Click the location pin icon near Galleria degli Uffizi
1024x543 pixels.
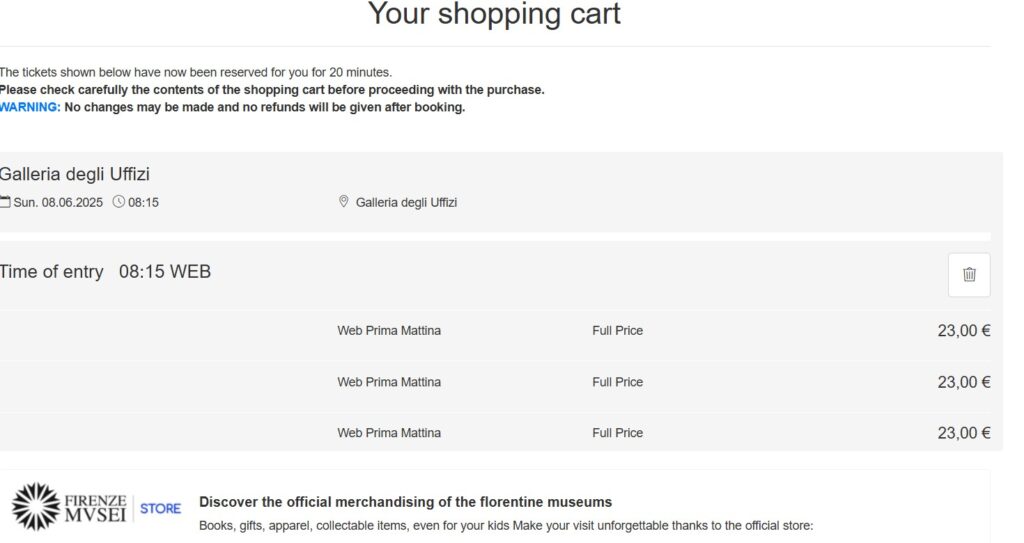[x=344, y=201]
